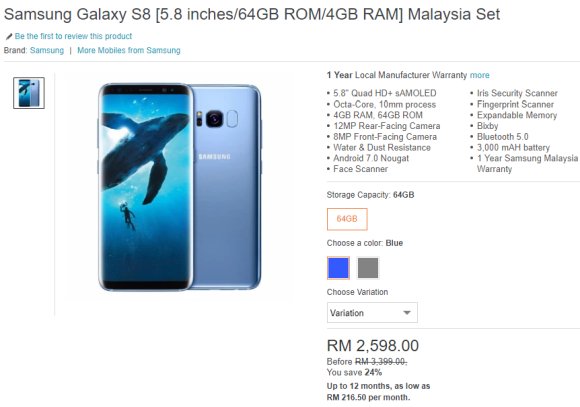The width and height of the screenshot is (580, 407).
Task: Click the RM 2,598.00 price
Action: 373,346
